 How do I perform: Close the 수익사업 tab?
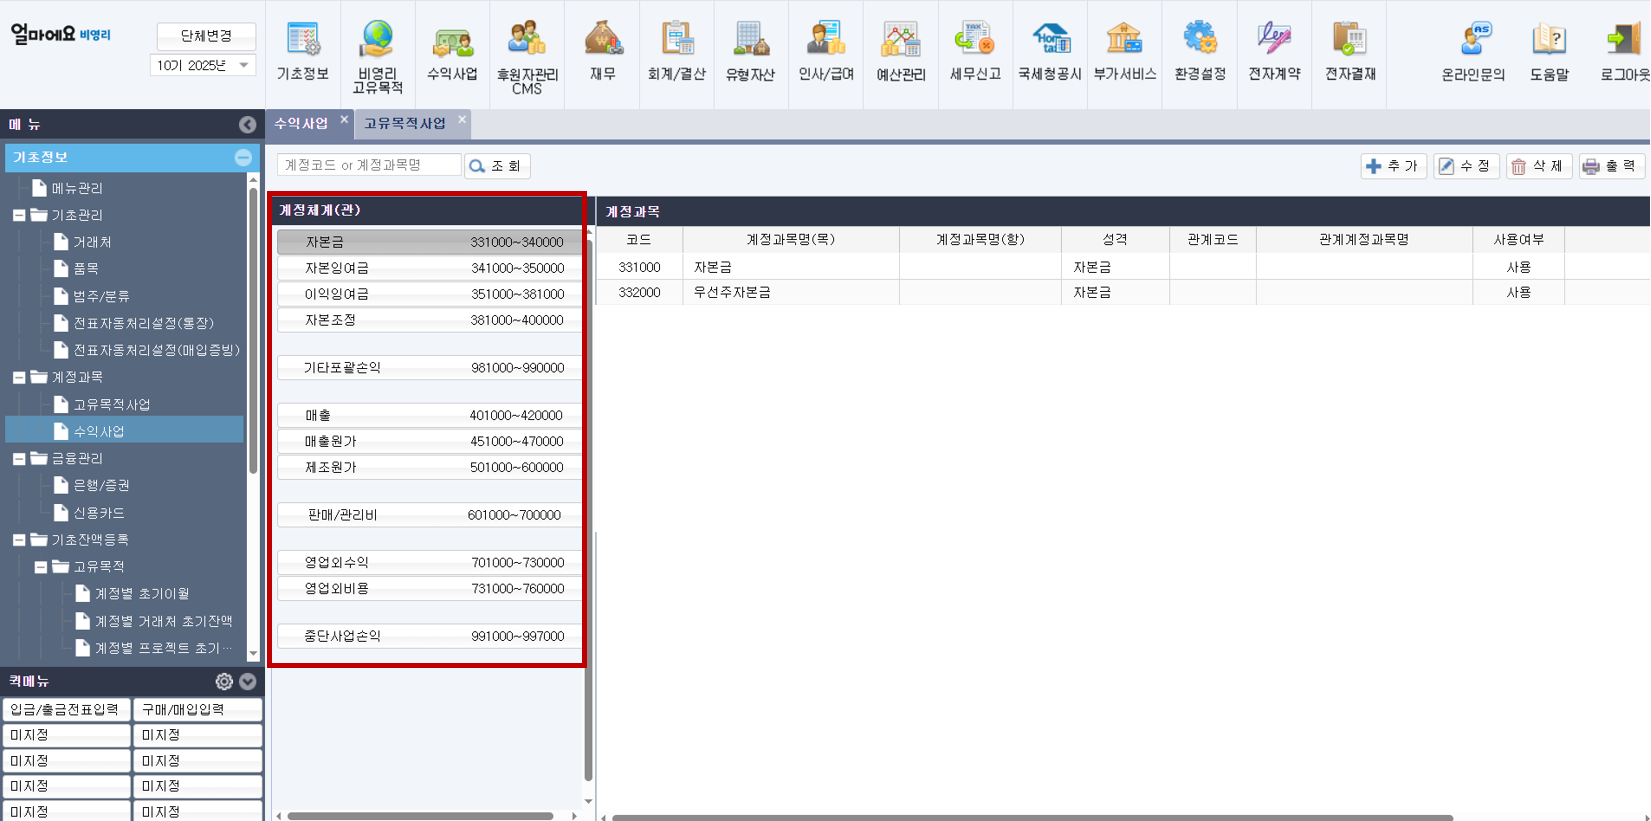tap(344, 119)
